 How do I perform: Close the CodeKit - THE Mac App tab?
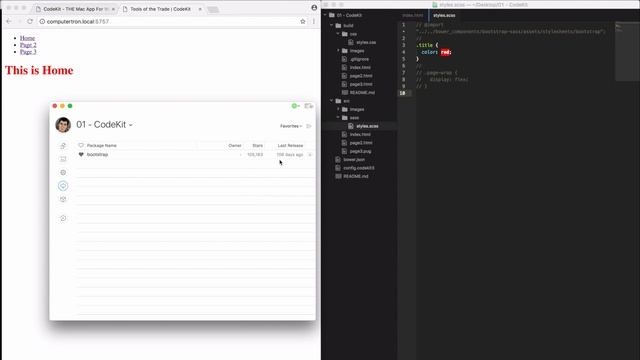point(113,9)
